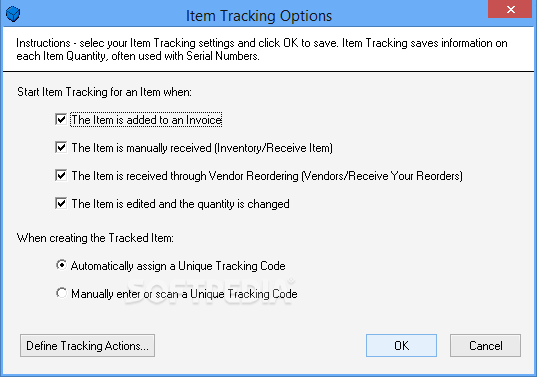Select Automatically assign a Unique Tracking Code
Screen dimensions: 537x377
(61, 265)
